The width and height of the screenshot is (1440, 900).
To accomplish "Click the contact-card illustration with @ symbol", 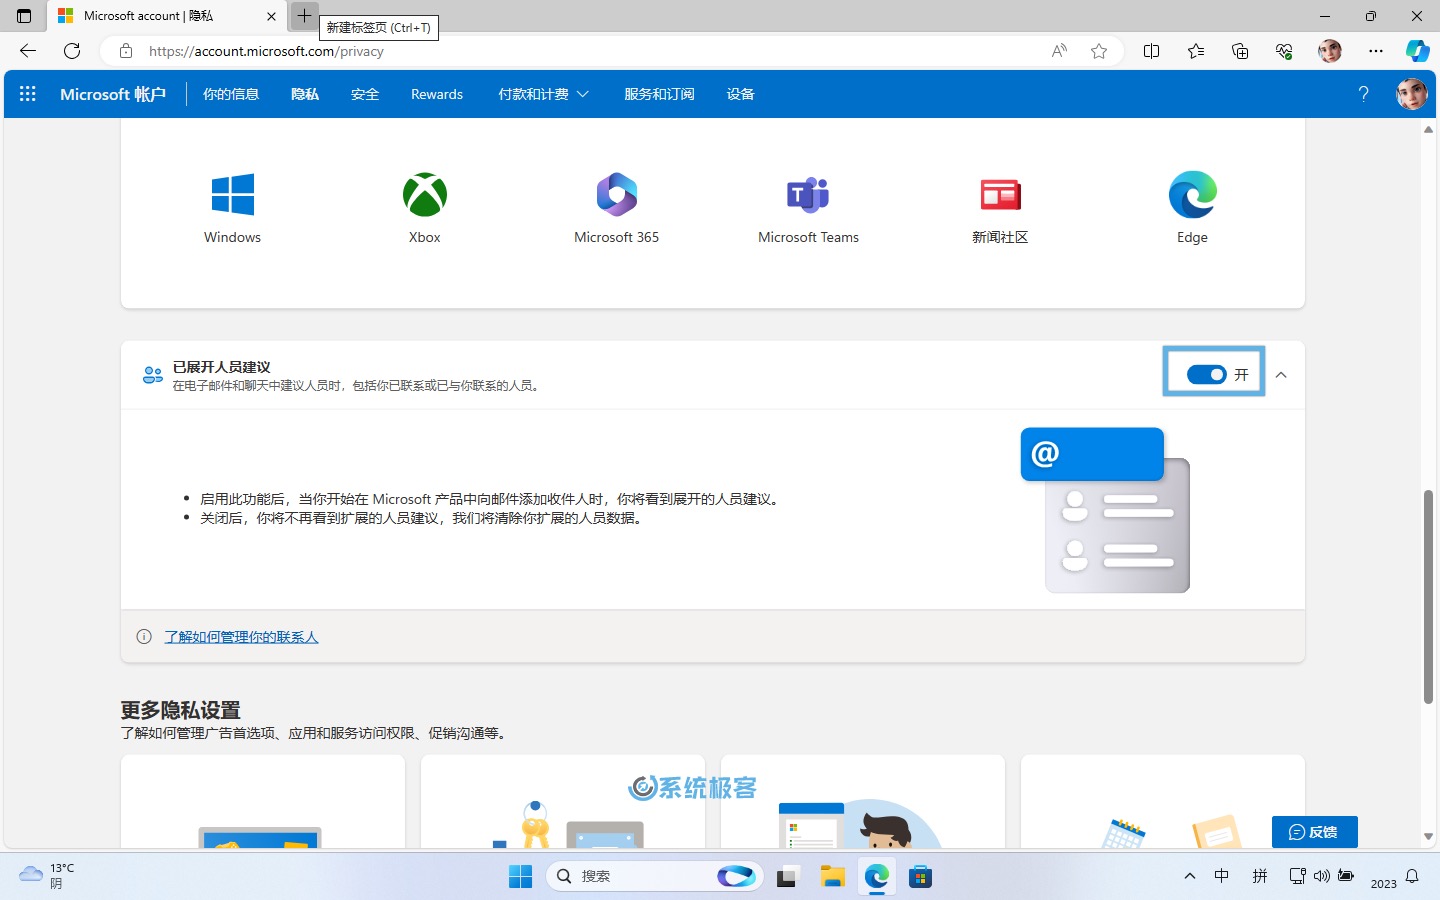I will (1105, 510).
